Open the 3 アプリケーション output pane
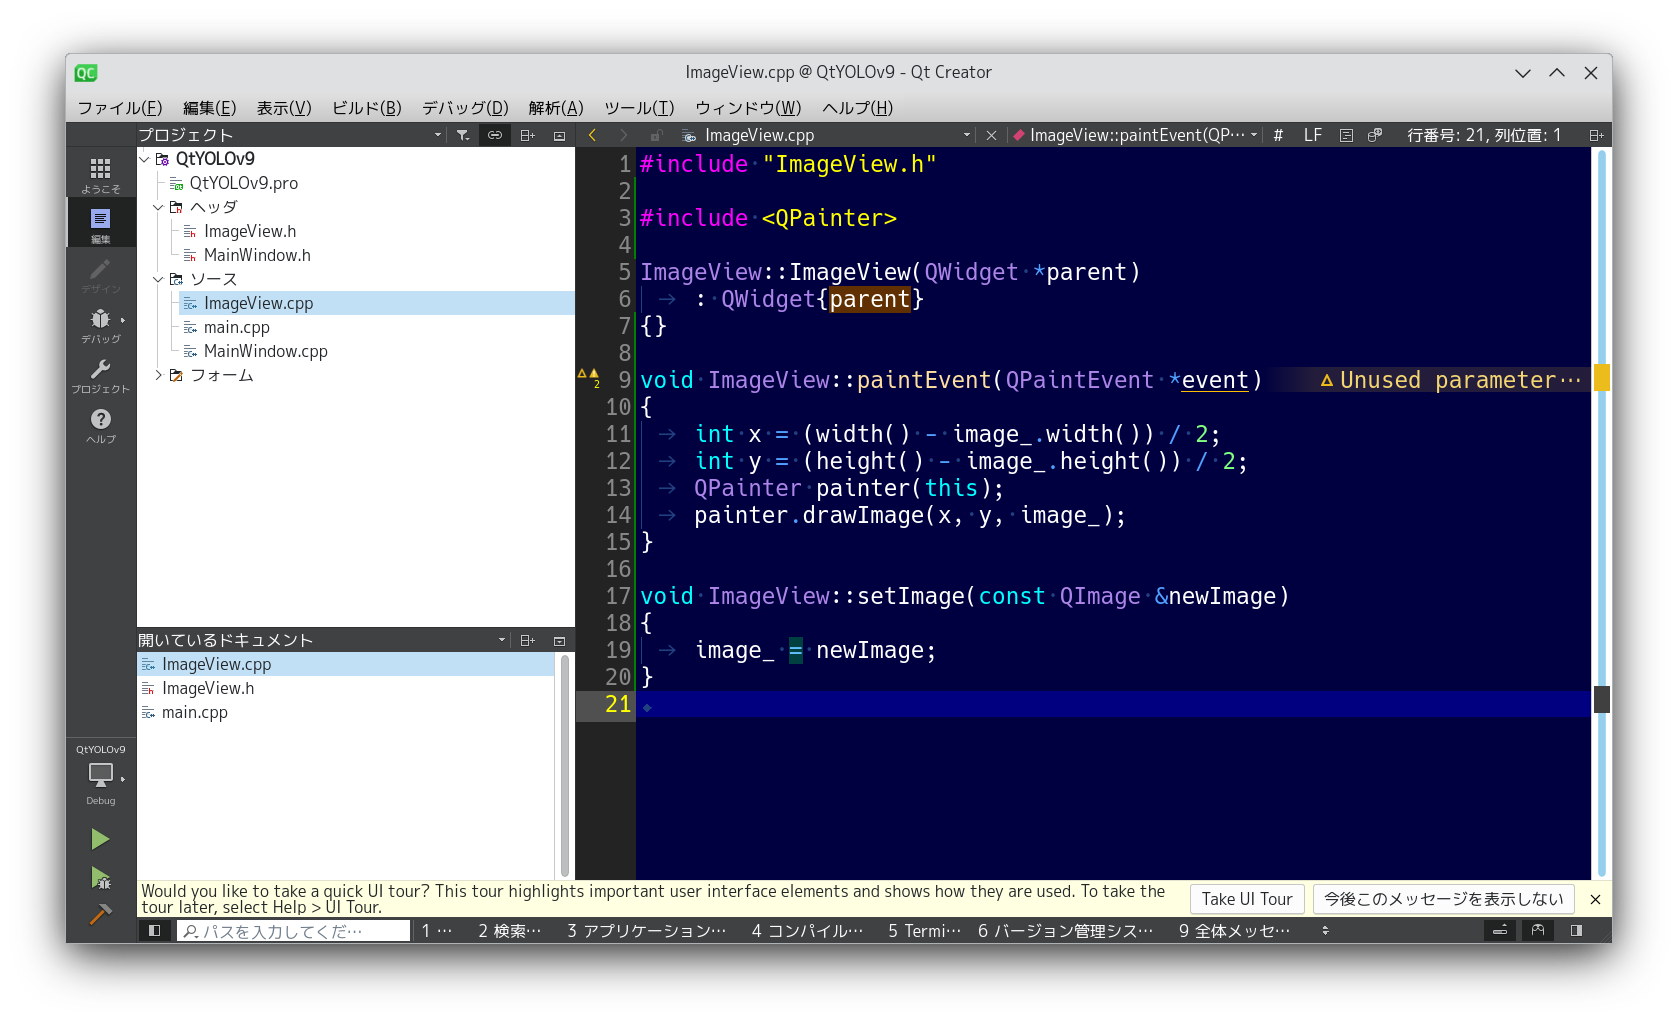Screen dimensions: 1679x1022 (647, 931)
